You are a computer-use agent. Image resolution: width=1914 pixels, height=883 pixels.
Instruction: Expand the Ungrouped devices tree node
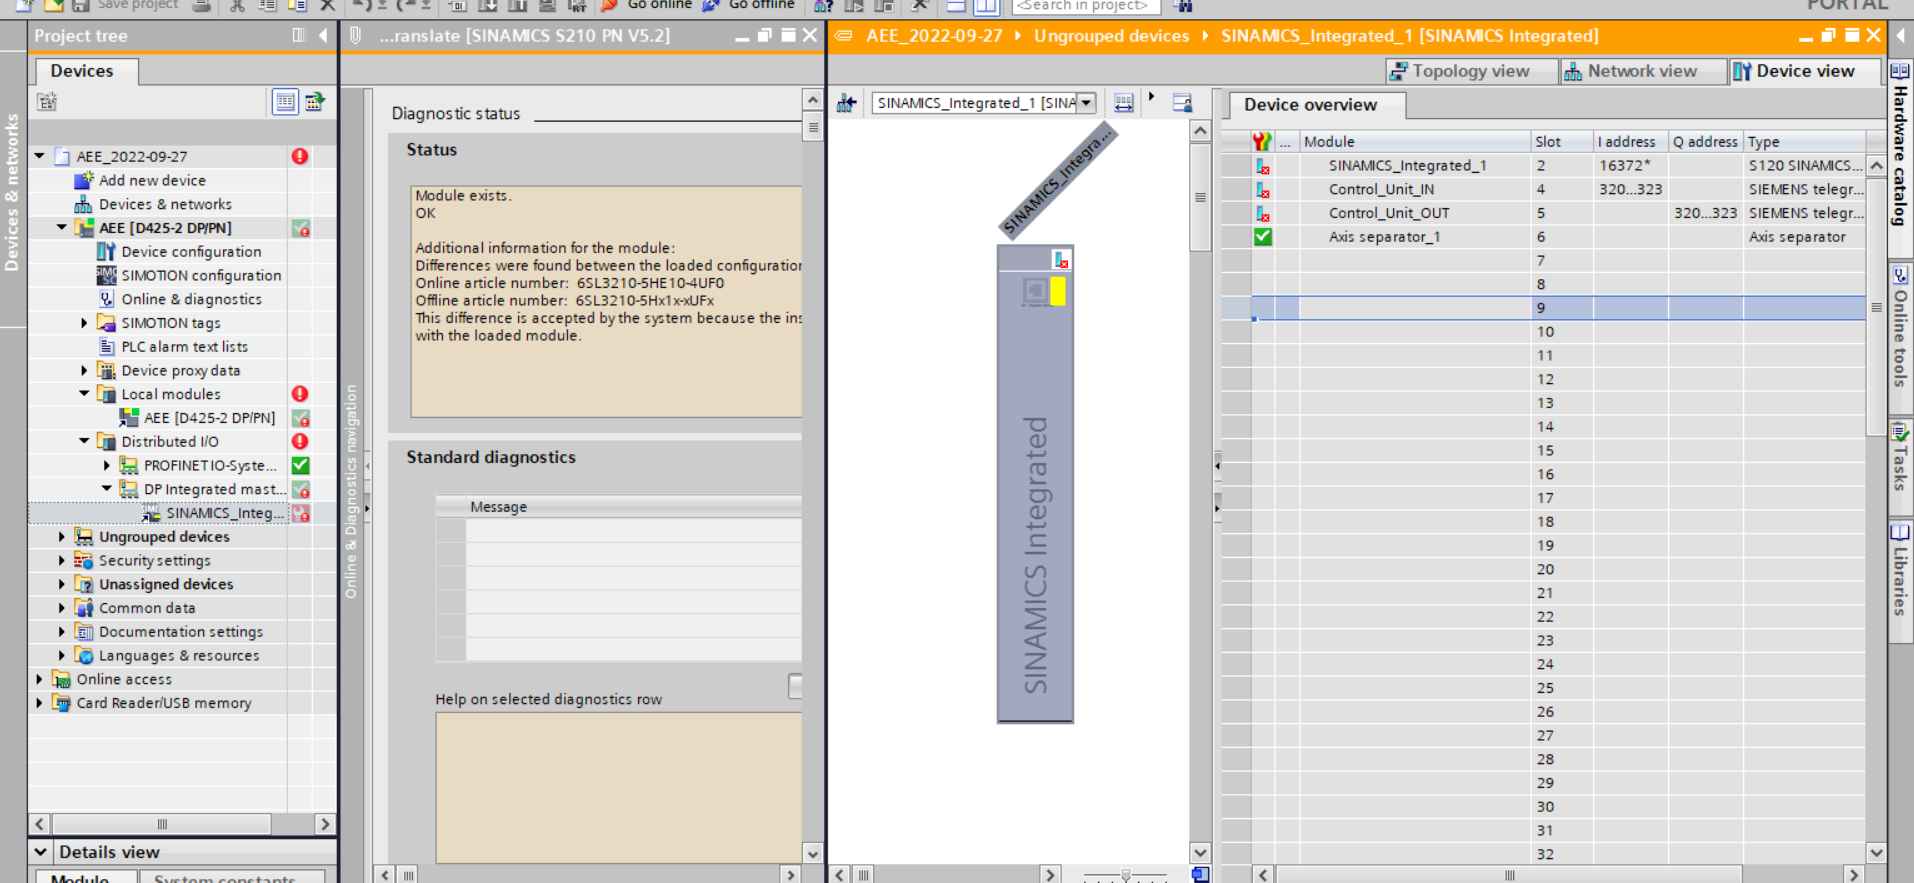tap(62, 537)
